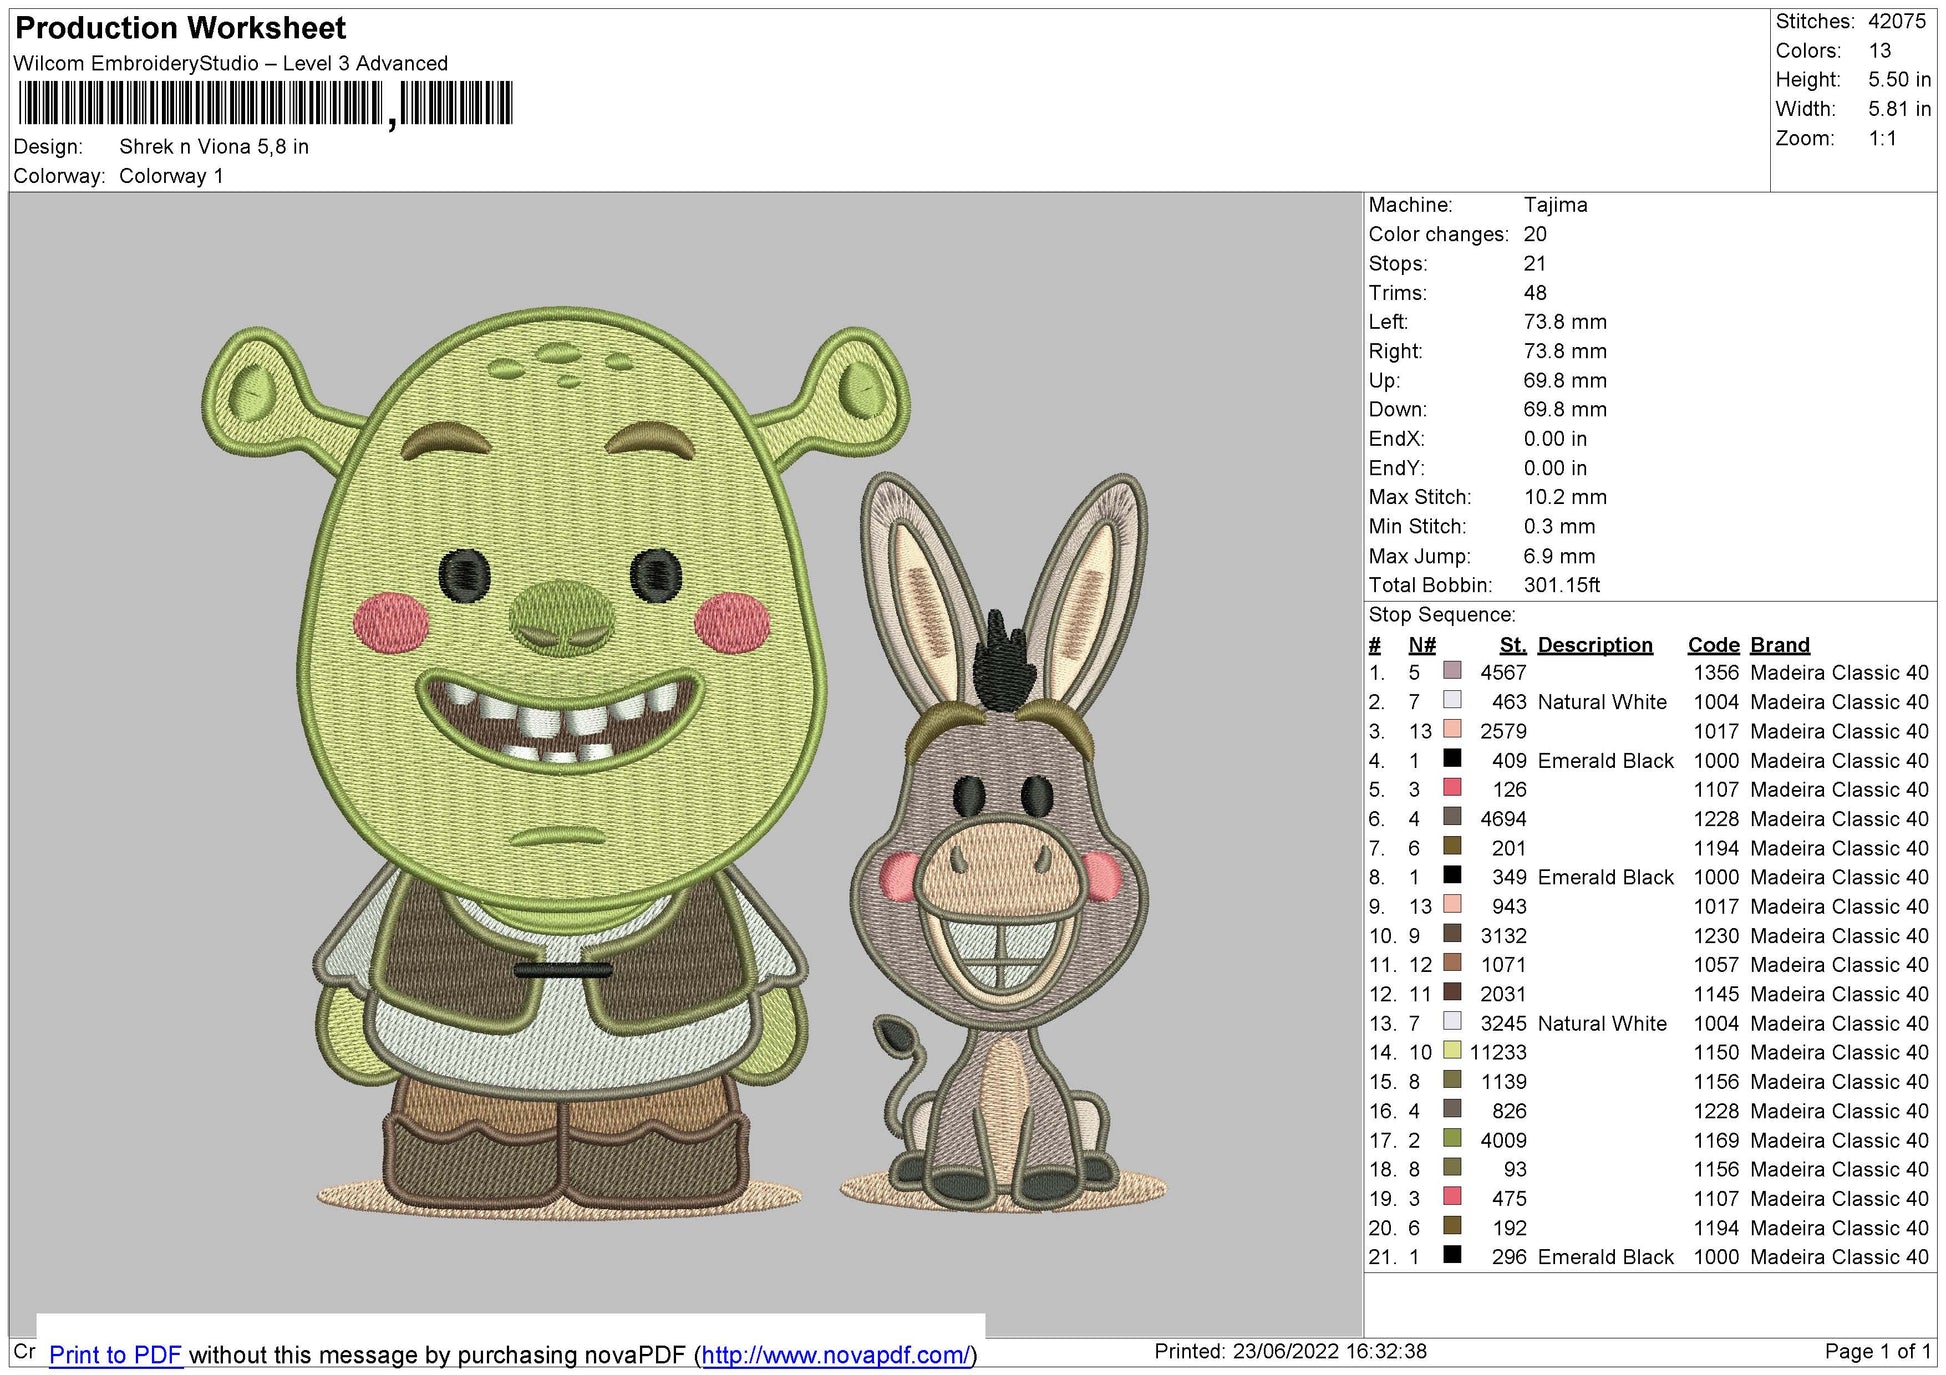This screenshot has width=1946, height=1375.
Task: Open the Brand column header
Action: click(x=1779, y=645)
